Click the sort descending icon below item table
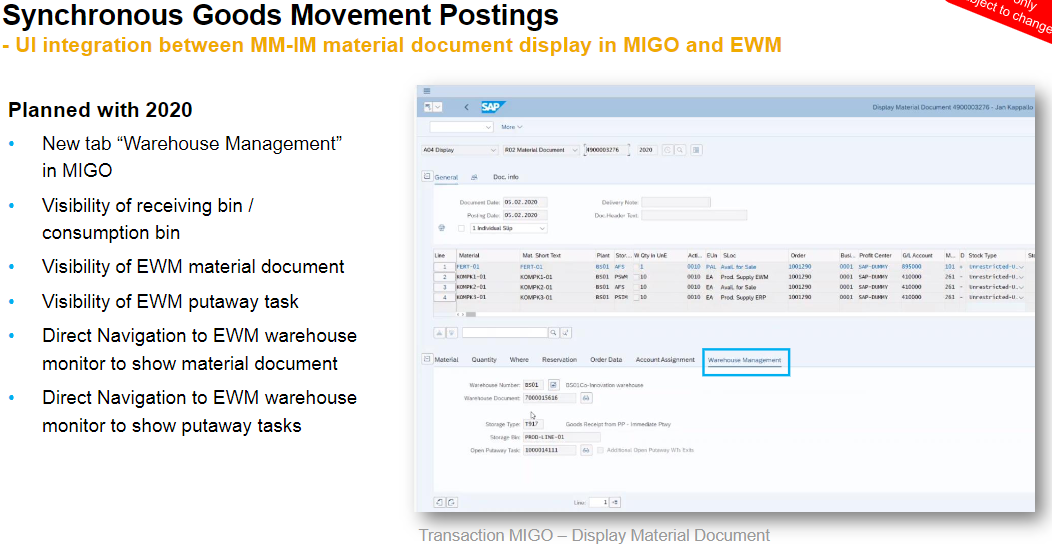1052x547 pixels. 452,333
